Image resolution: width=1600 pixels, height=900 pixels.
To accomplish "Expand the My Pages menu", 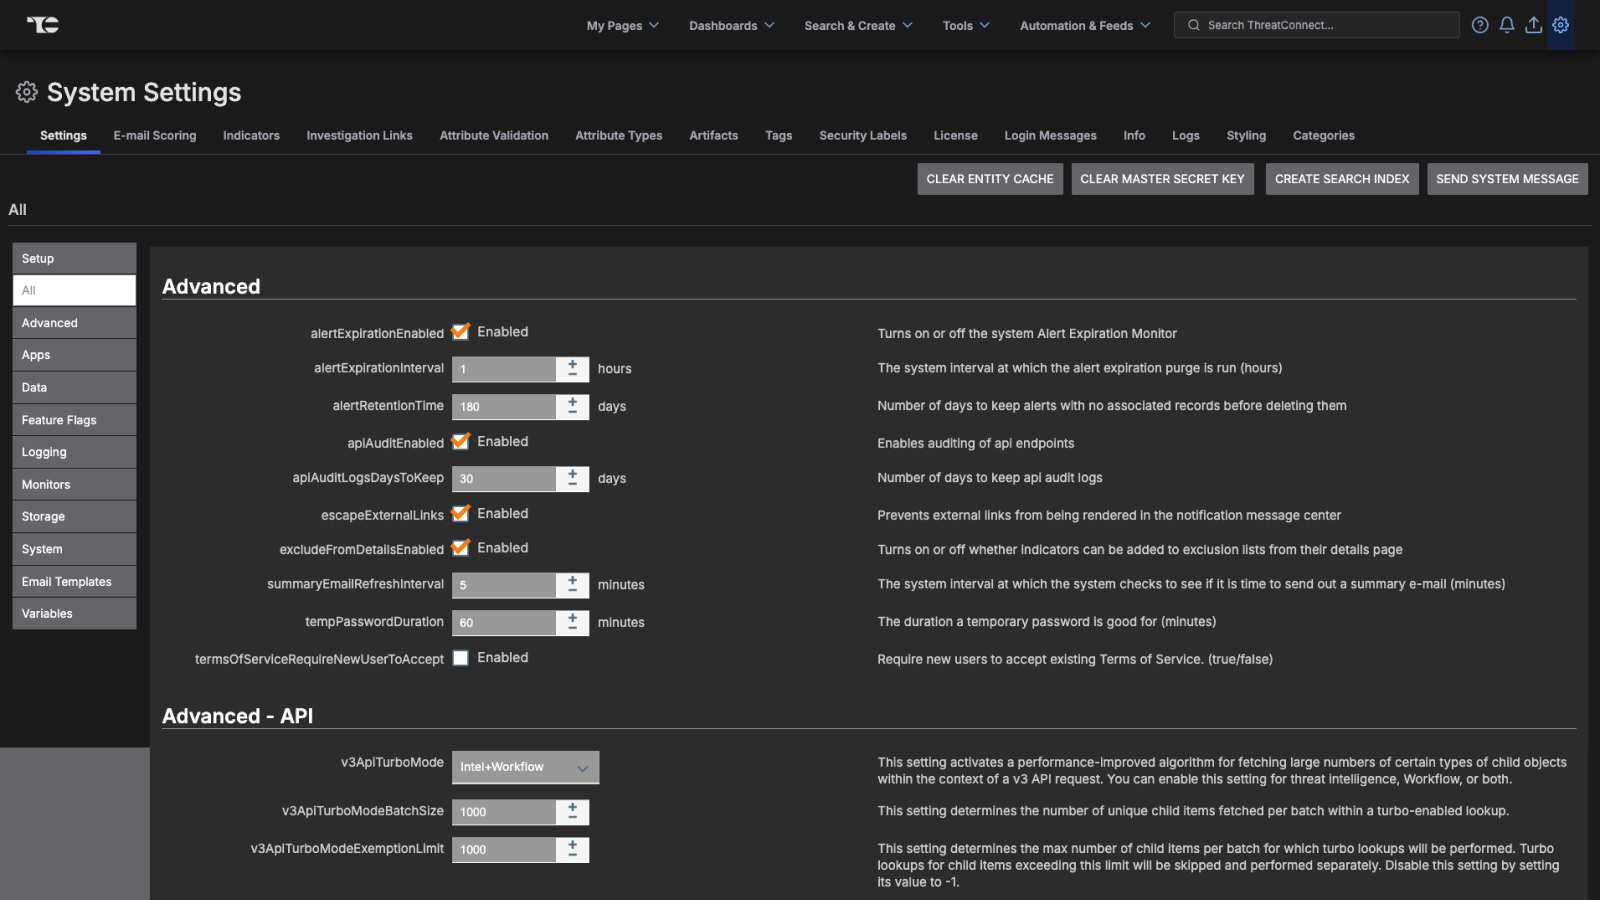I will tap(622, 25).
